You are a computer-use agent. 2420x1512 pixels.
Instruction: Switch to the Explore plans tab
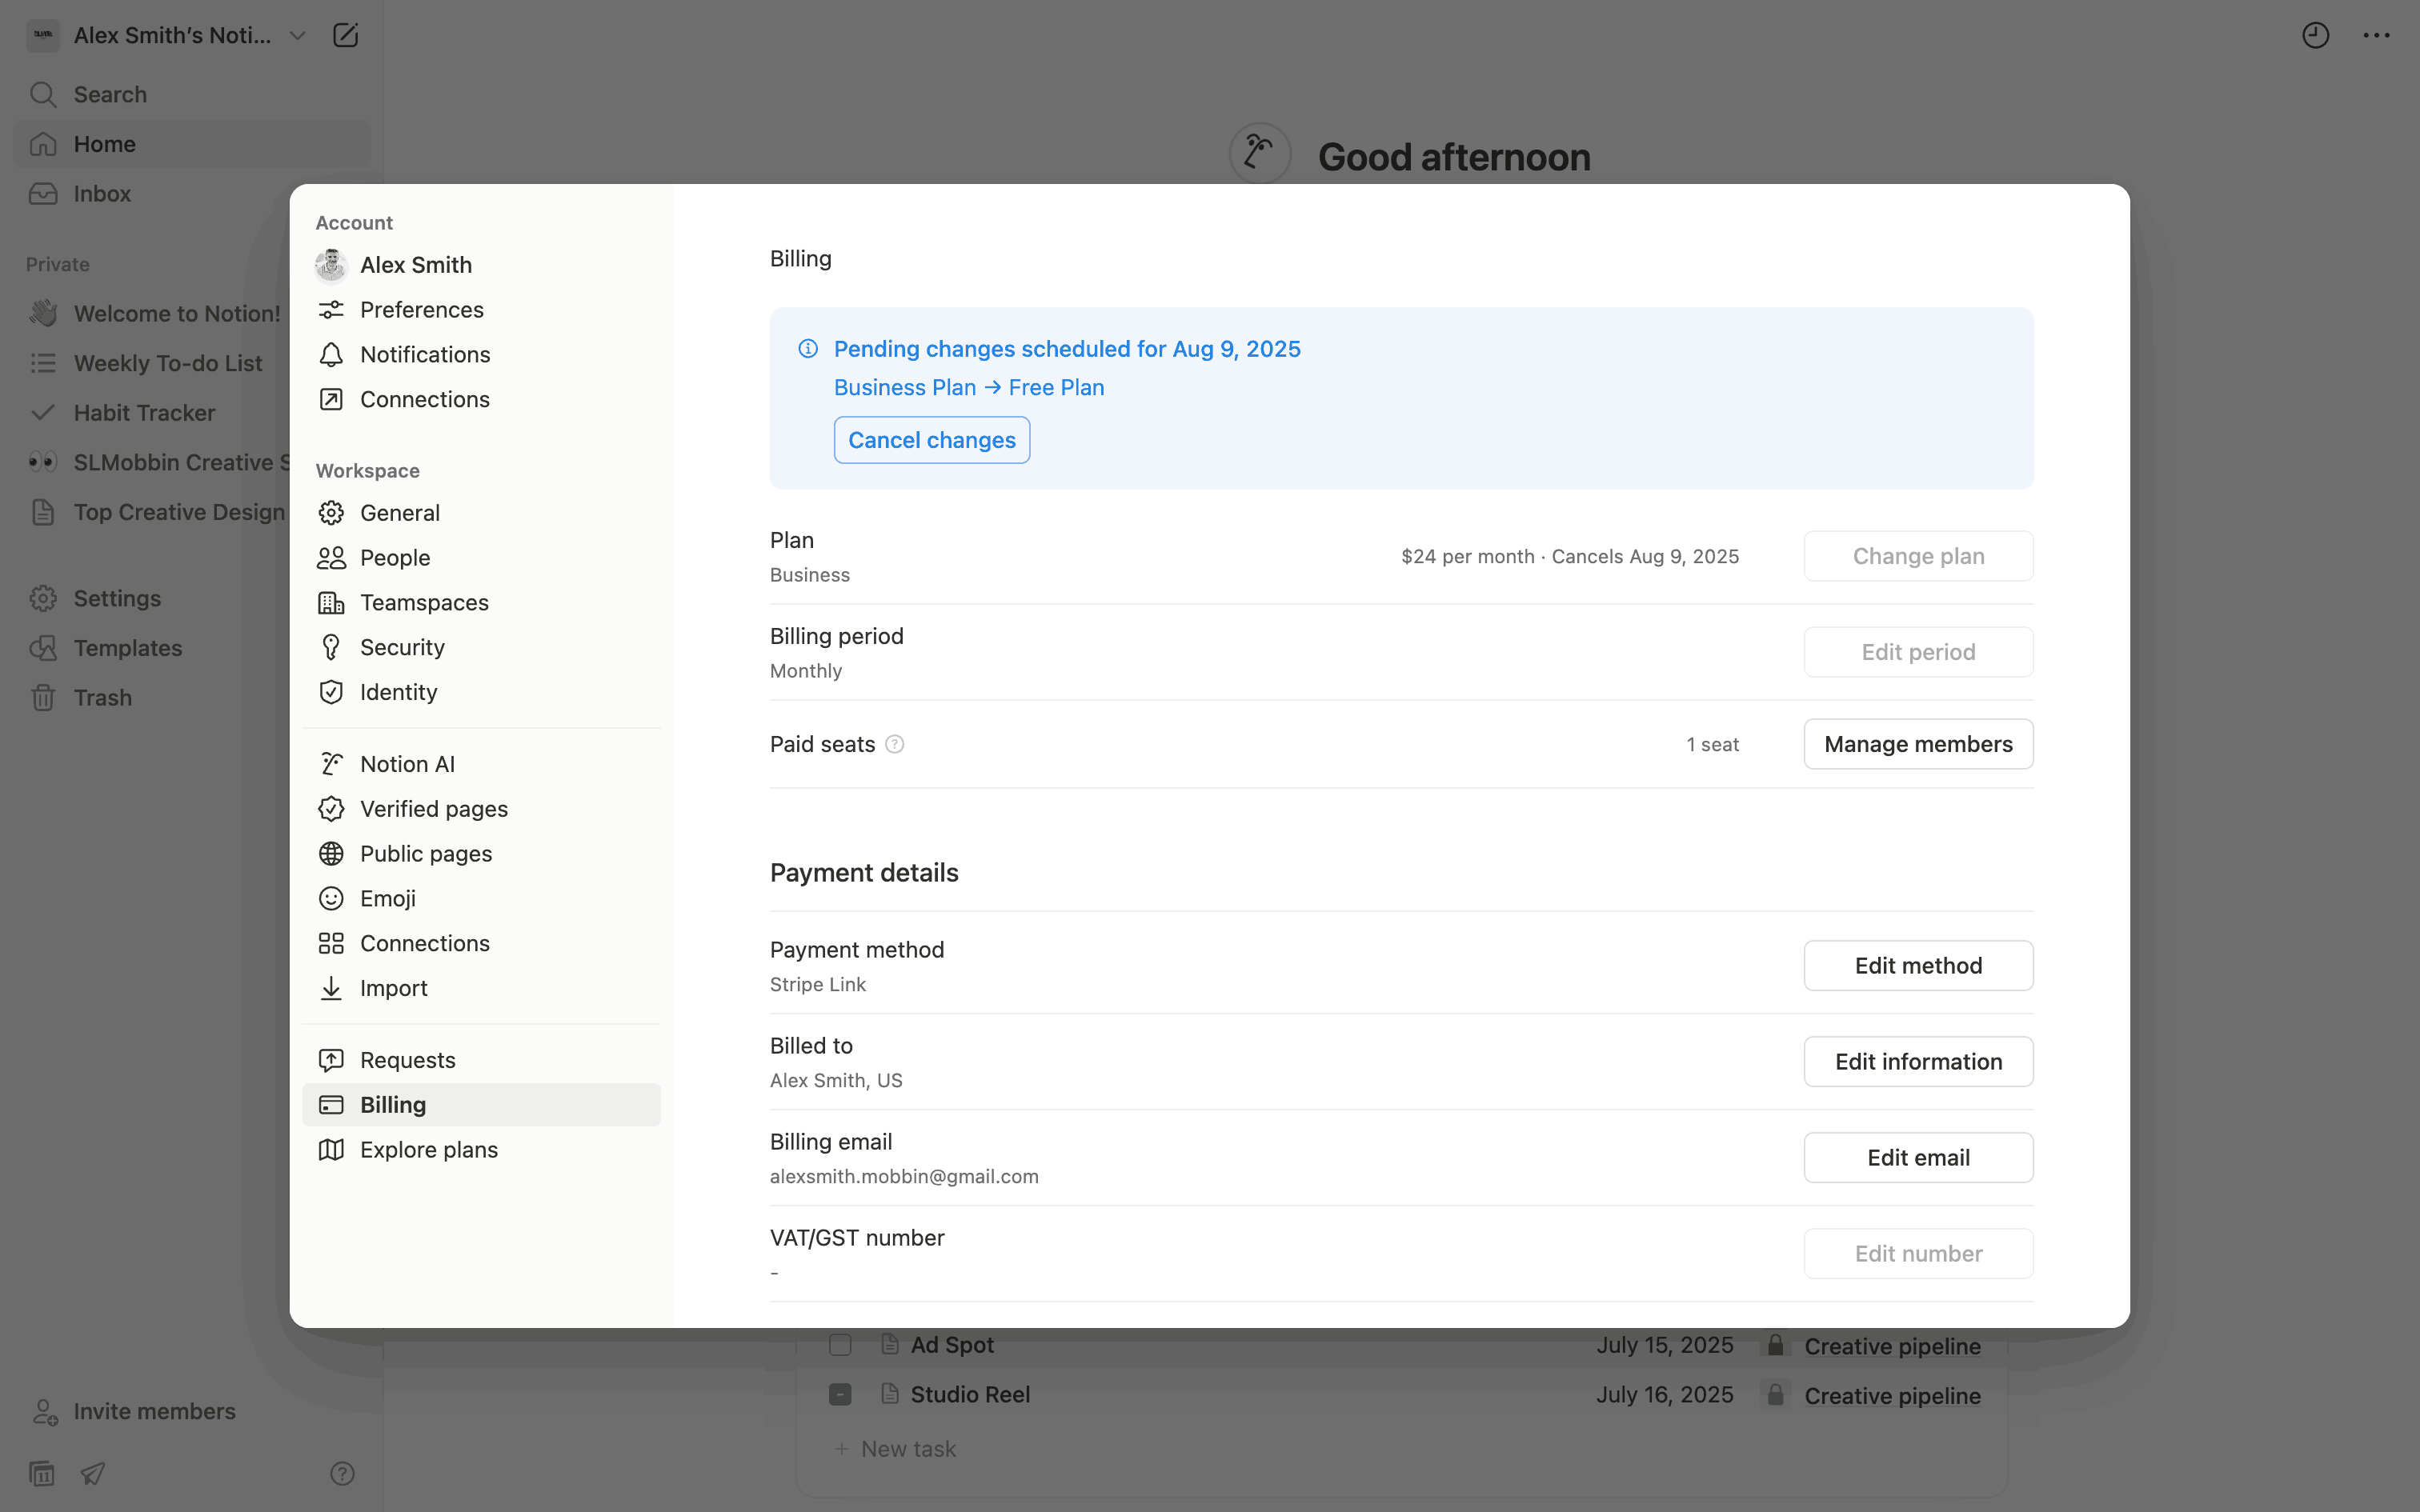coord(428,1149)
